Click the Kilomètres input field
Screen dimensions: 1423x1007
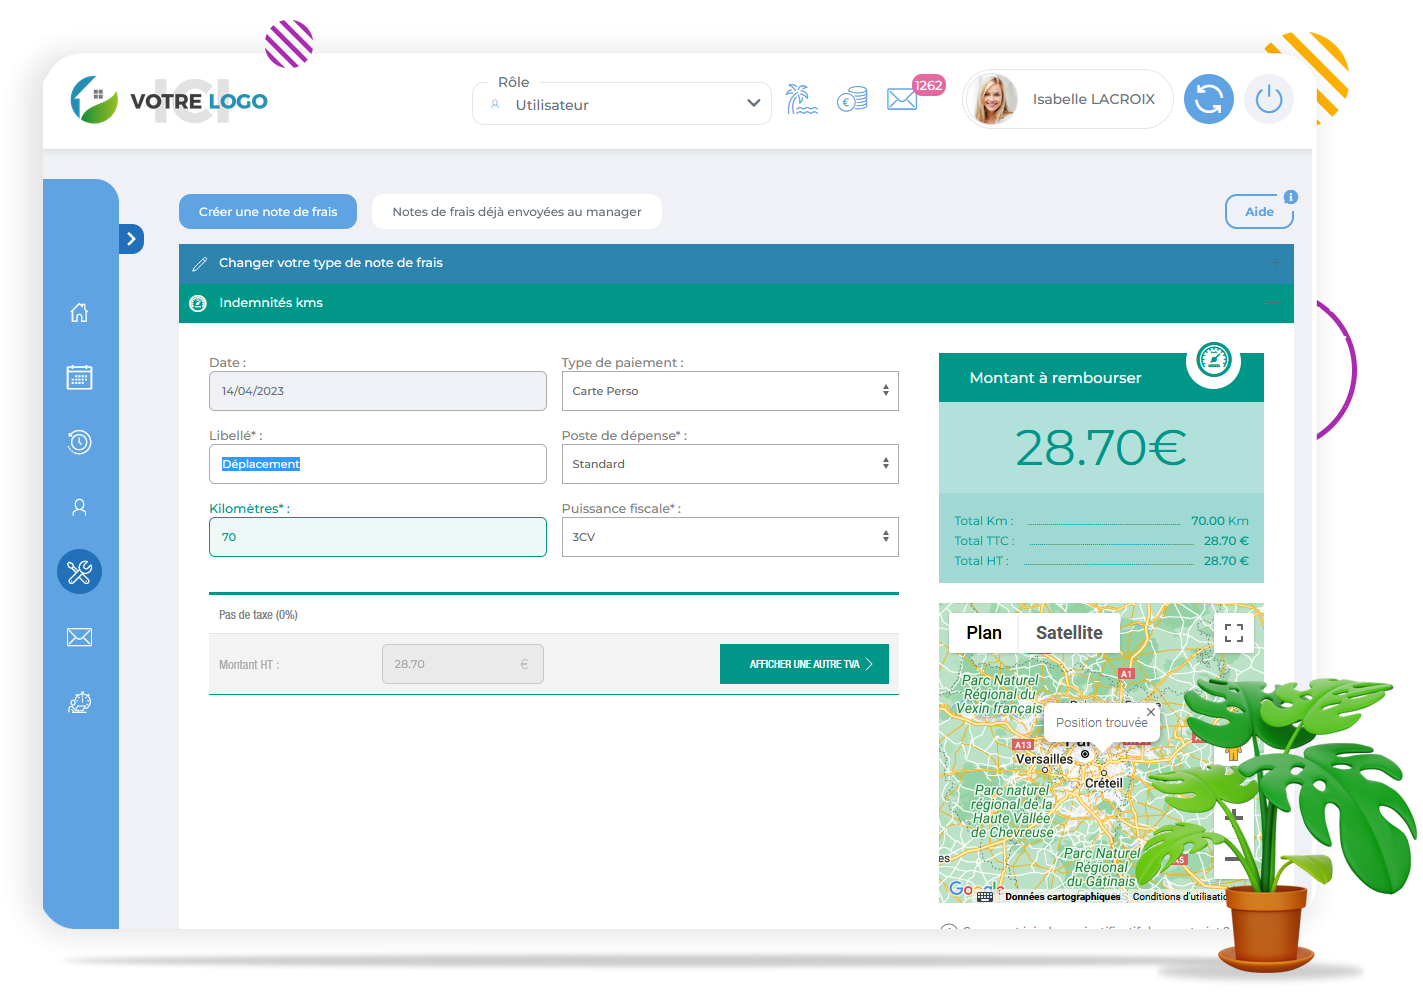(377, 537)
